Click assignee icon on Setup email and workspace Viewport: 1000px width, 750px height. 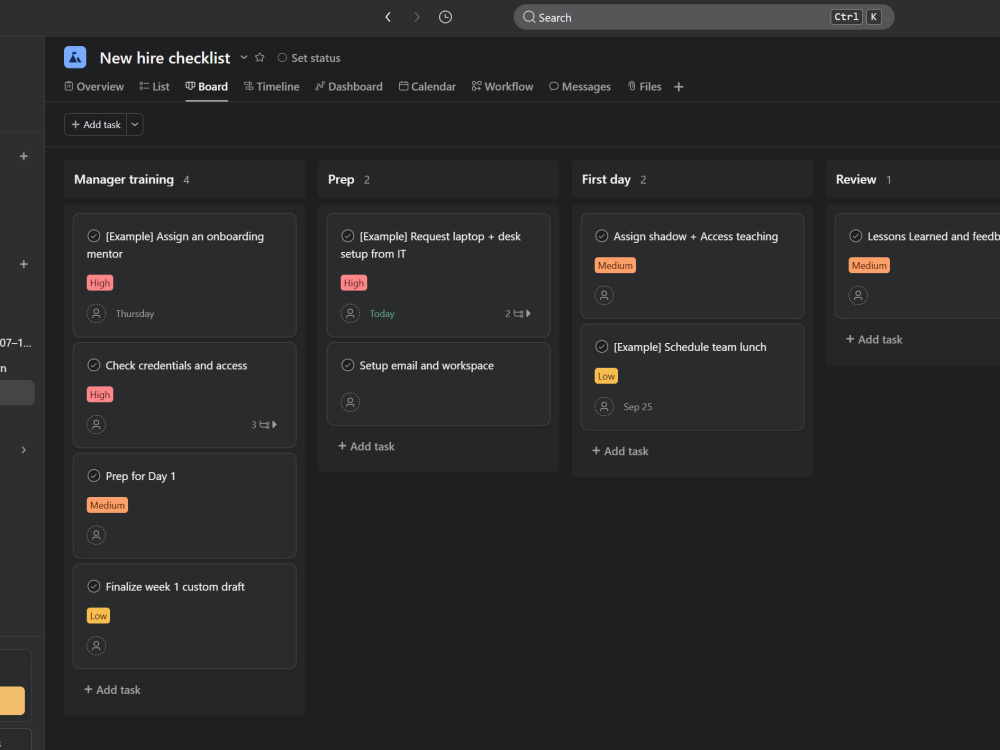[x=350, y=402]
